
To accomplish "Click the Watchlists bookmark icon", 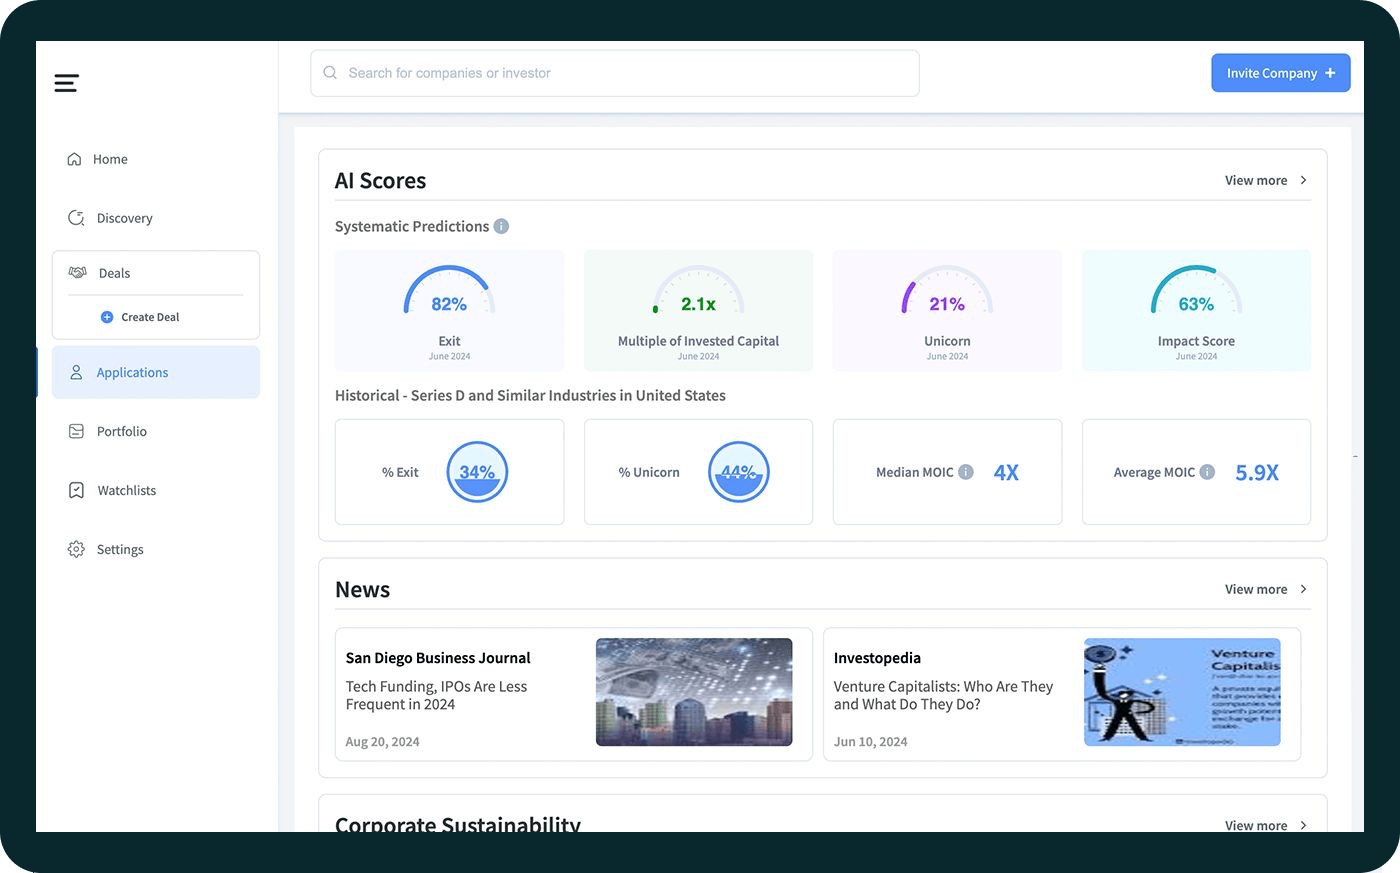I will pyautogui.click(x=76, y=490).
